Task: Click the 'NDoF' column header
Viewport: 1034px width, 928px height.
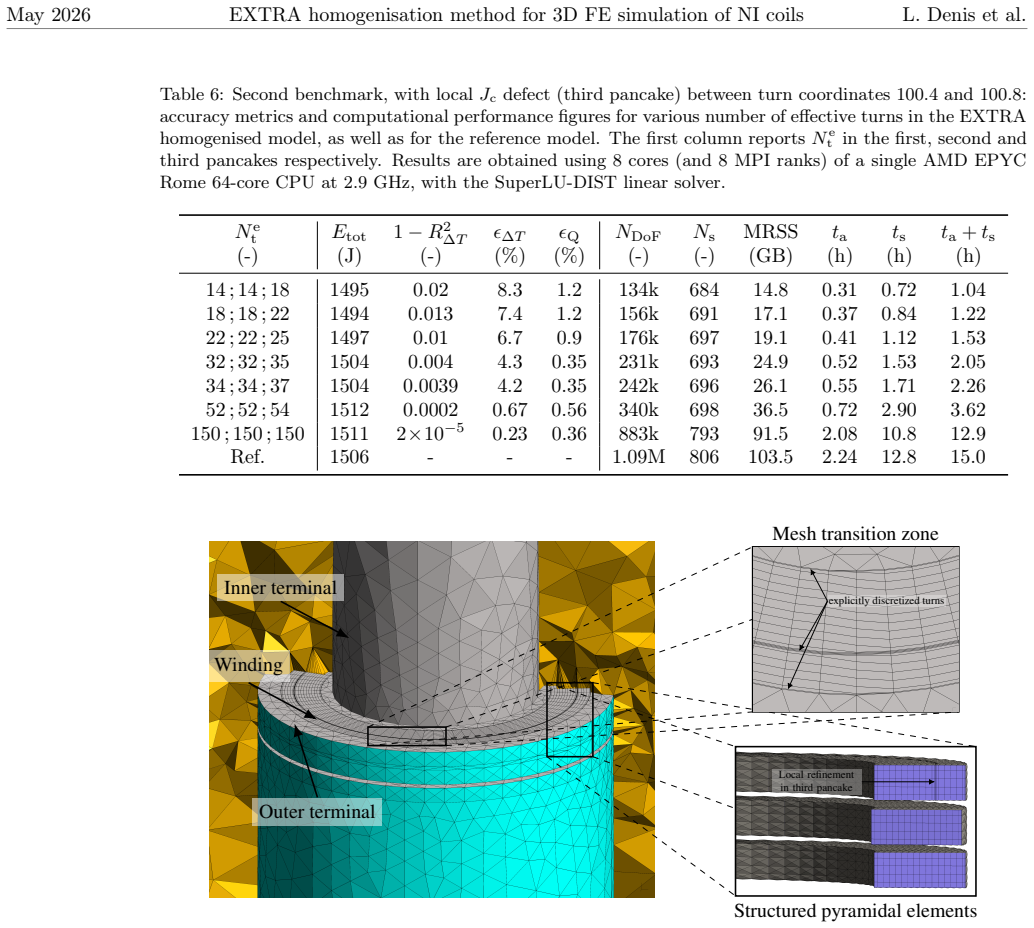Action: (638, 233)
